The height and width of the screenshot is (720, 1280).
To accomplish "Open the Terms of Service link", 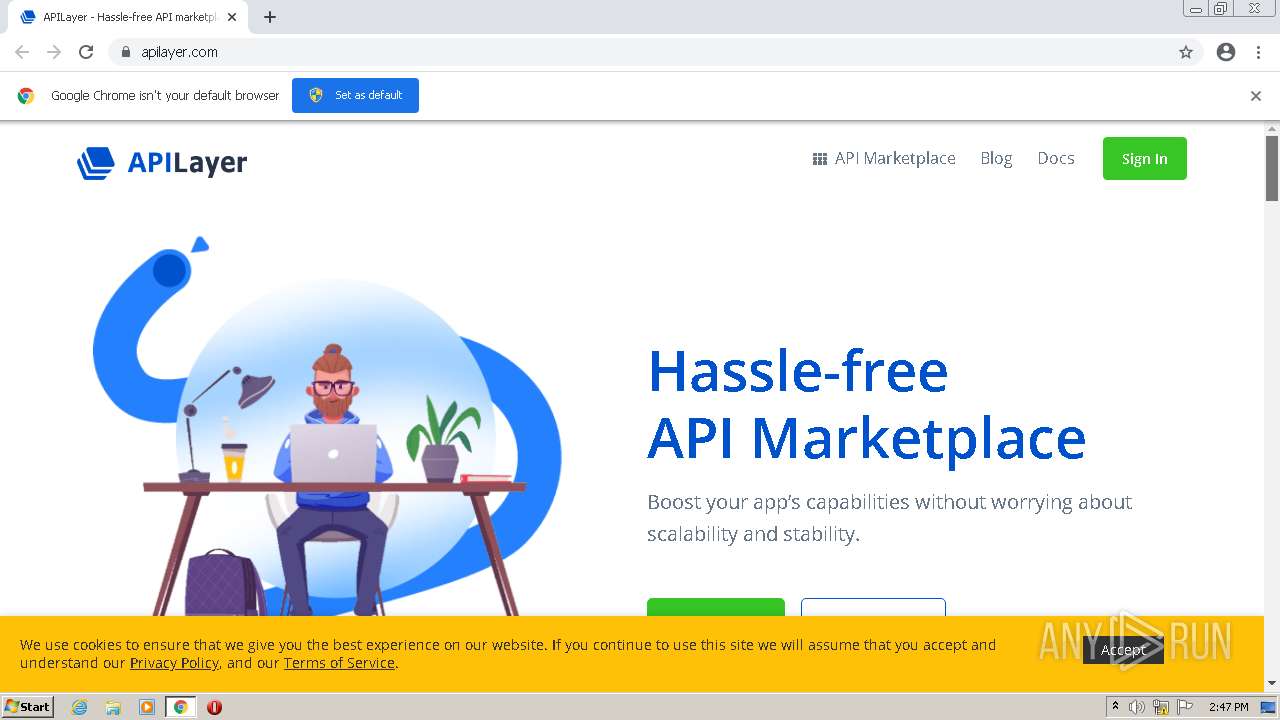I will (339, 663).
